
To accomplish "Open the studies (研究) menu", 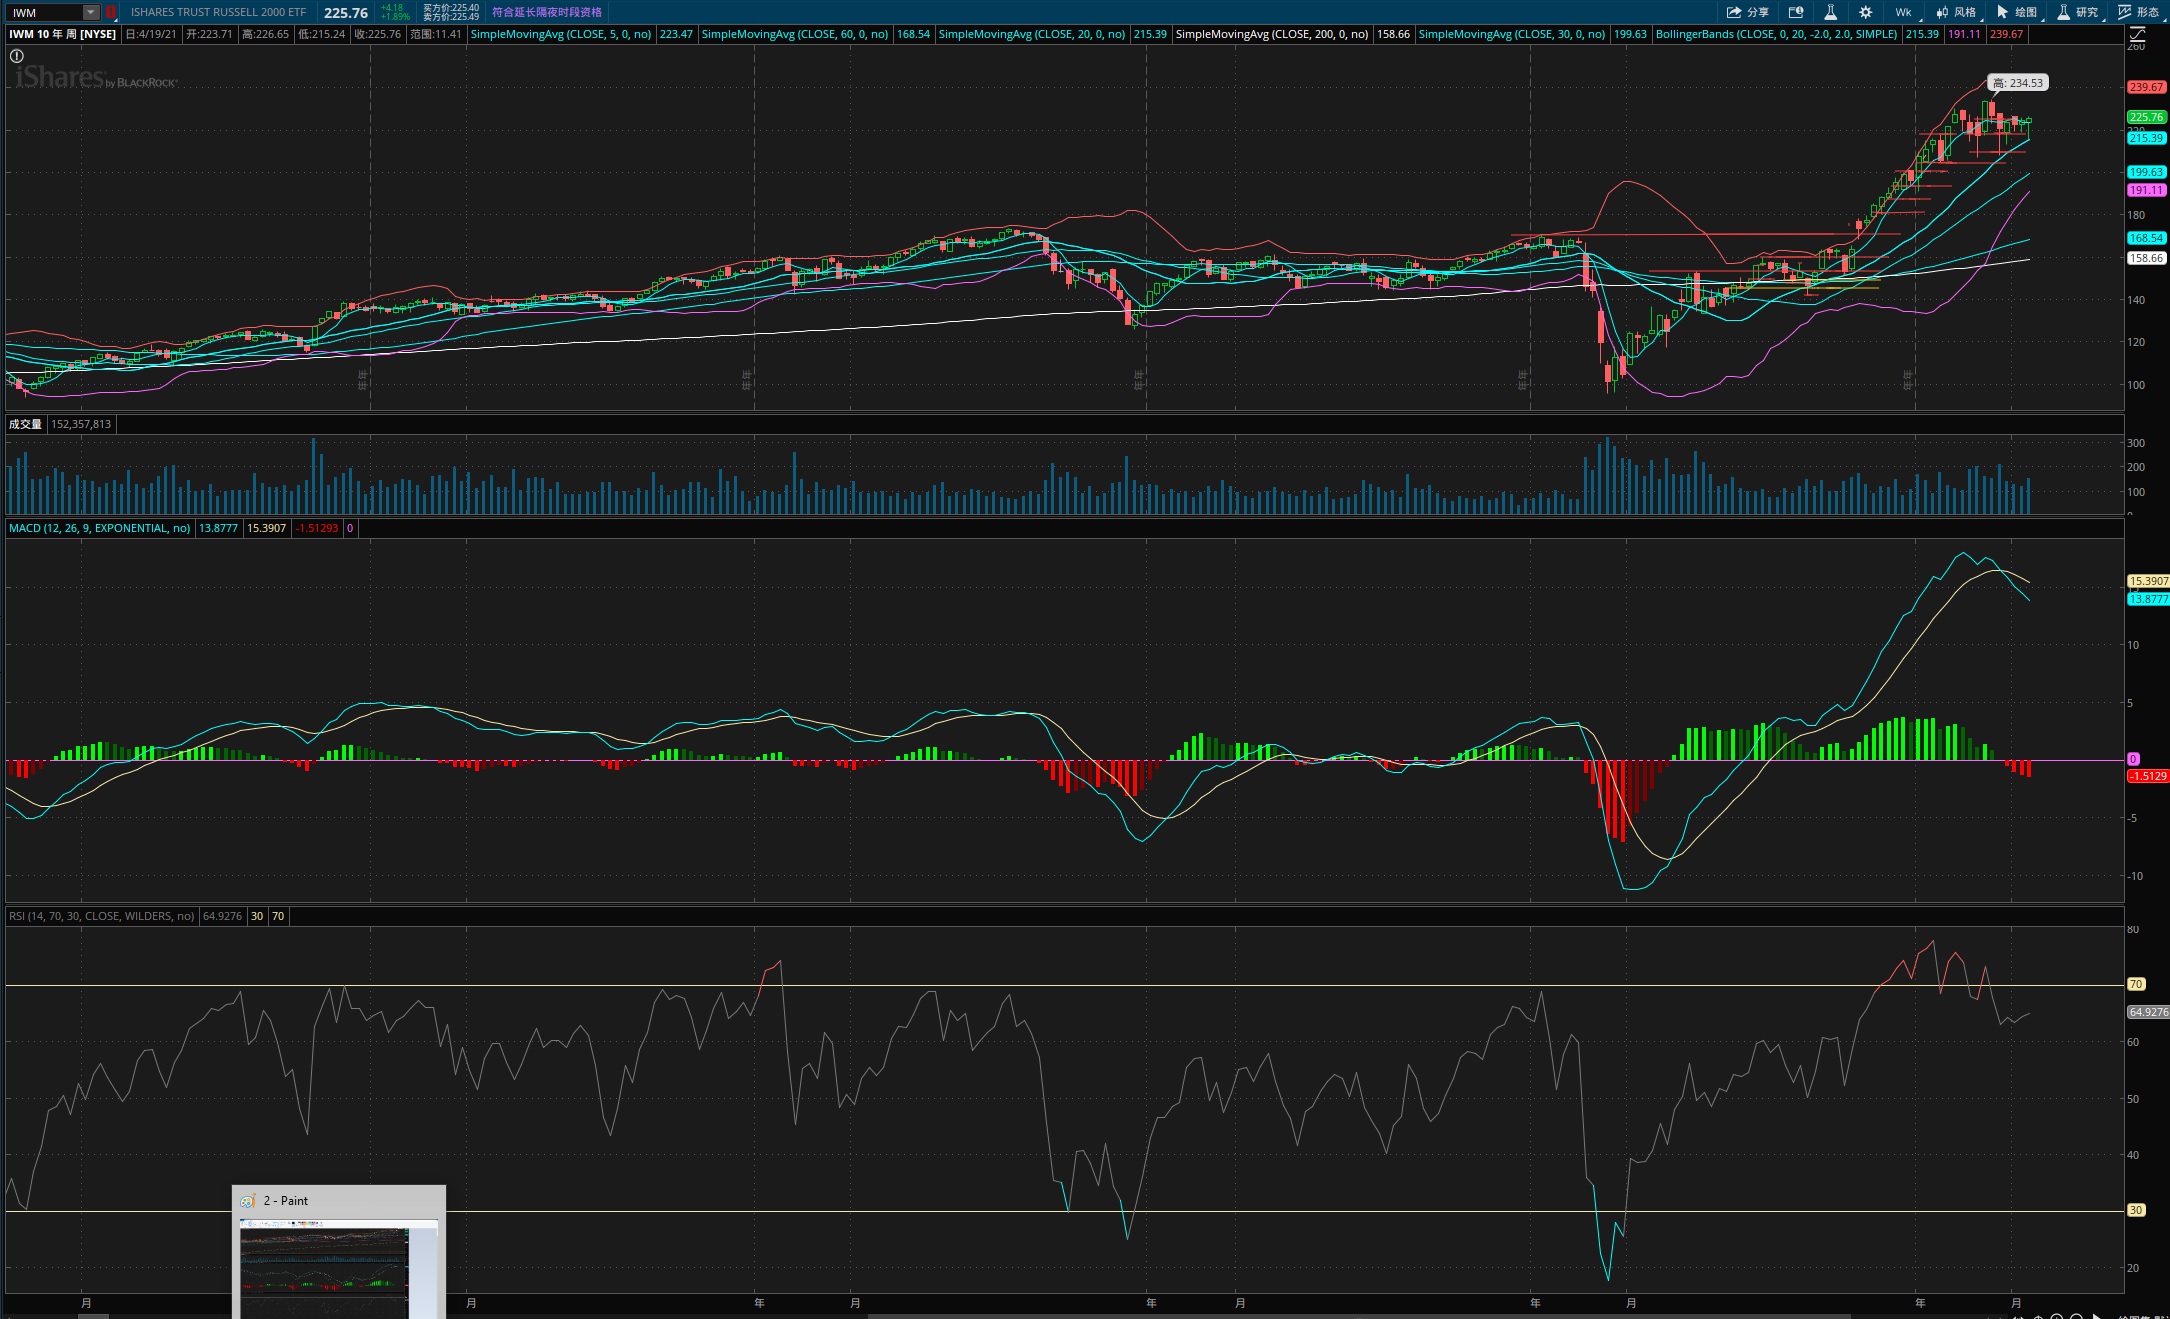I will point(2077,12).
